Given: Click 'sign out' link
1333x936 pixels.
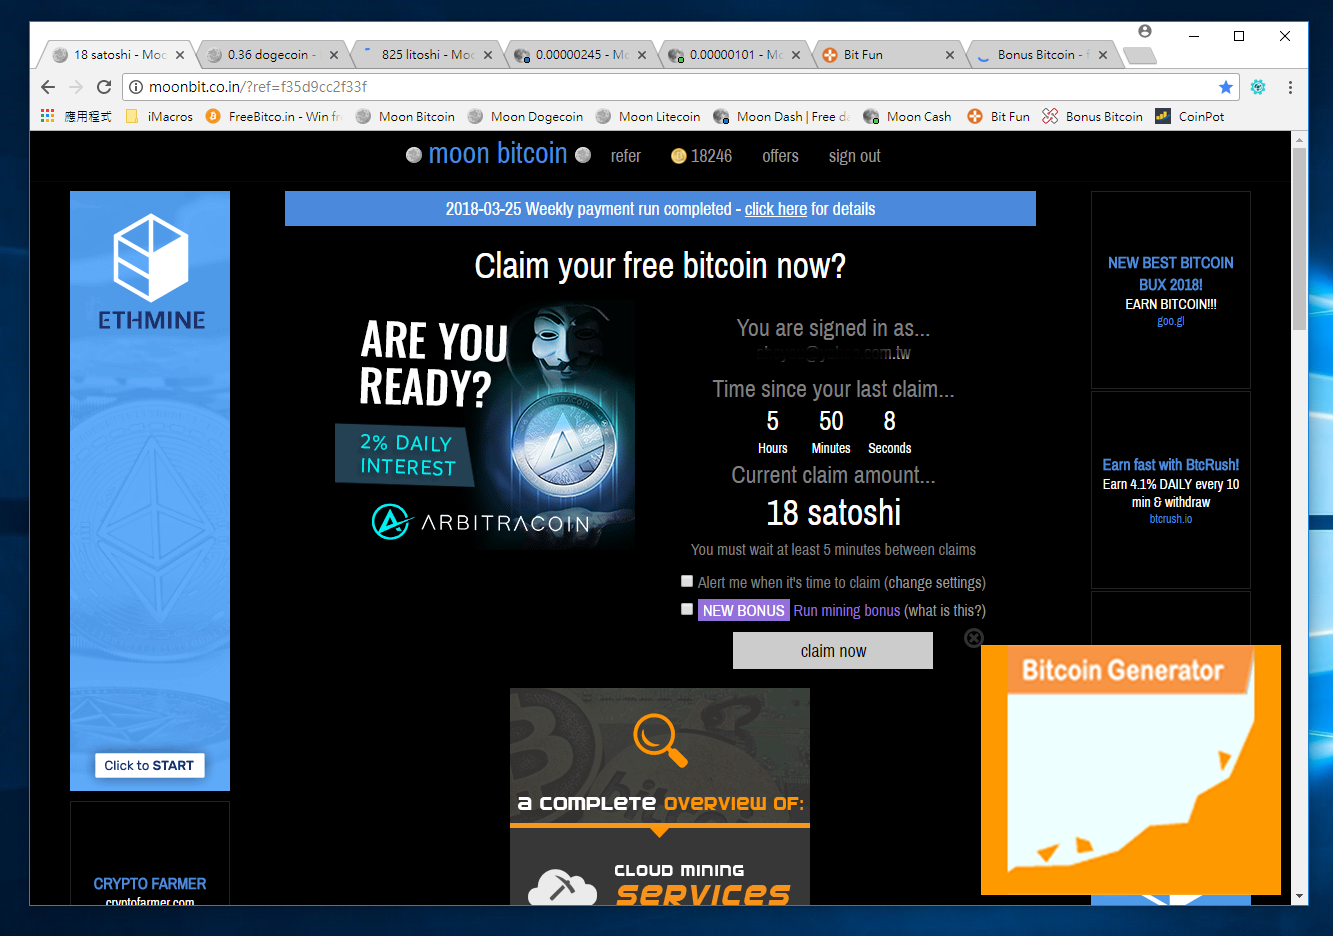Looking at the screenshot, I should pyautogui.click(x=854, y=156).
